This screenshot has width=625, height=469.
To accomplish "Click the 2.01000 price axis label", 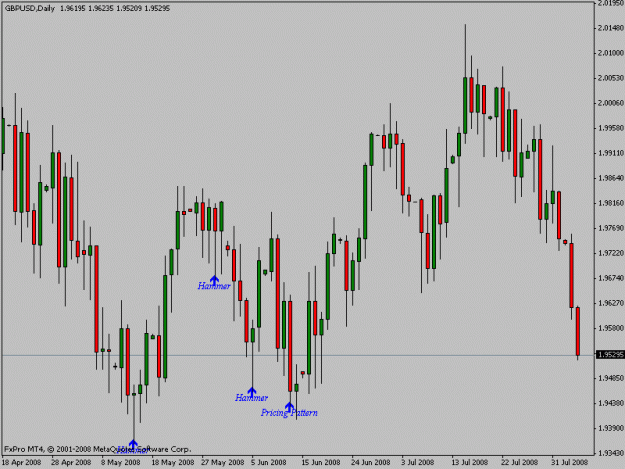I will [610, 53].
